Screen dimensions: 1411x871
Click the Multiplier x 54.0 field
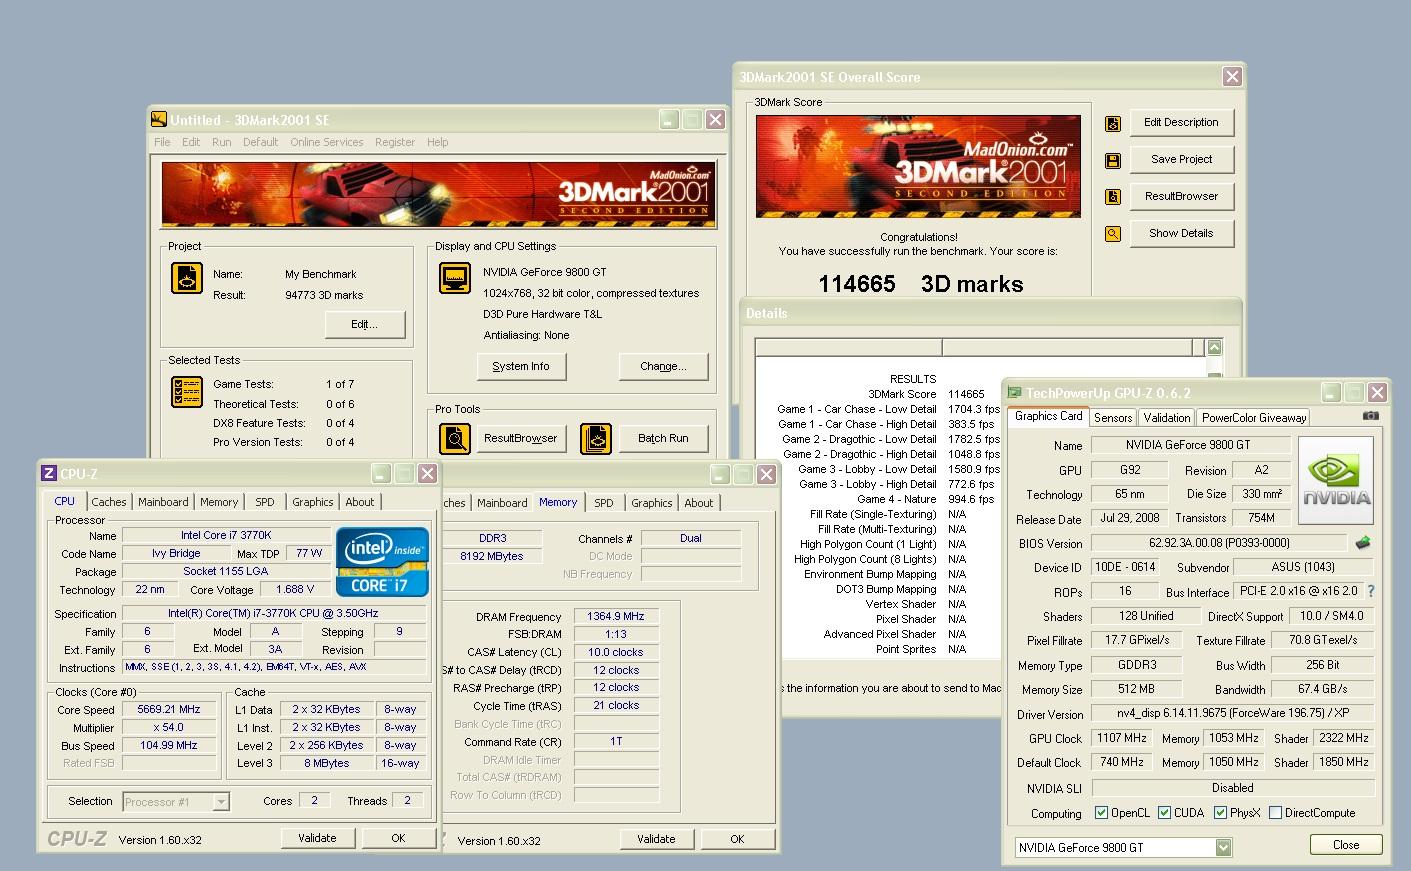pos(169,727)
